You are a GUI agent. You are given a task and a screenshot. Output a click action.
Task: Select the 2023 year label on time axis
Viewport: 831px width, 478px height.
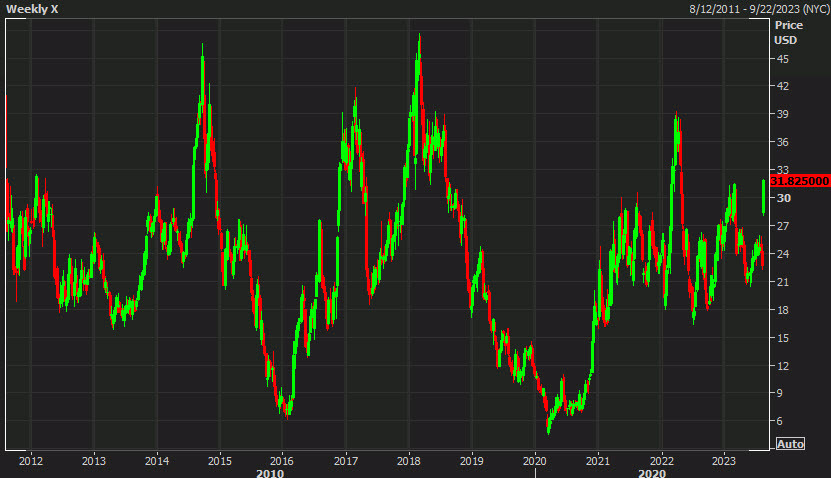point(724,461)
